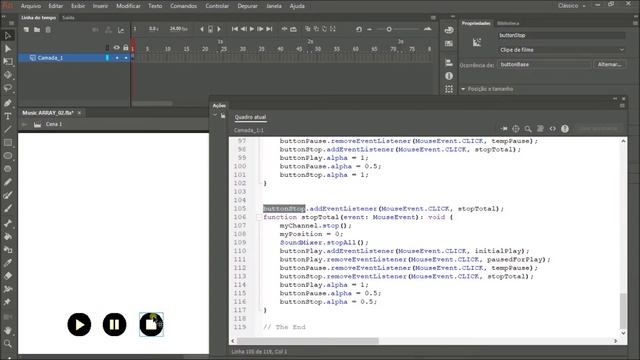Open Clipe de filme type dropdown

(x=562, y=50)
